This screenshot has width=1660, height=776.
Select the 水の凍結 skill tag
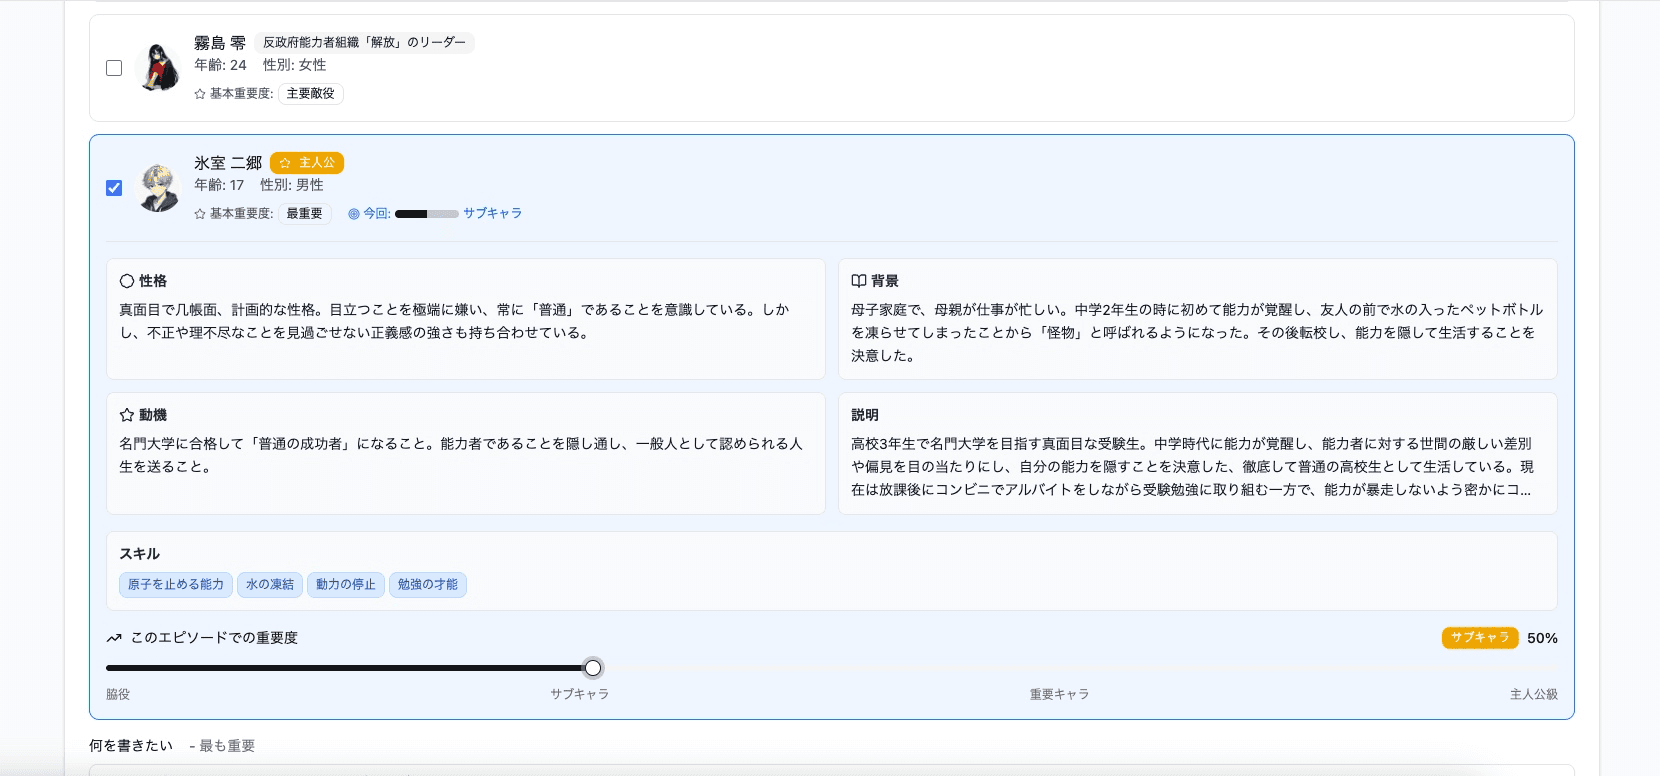point(270,585)
